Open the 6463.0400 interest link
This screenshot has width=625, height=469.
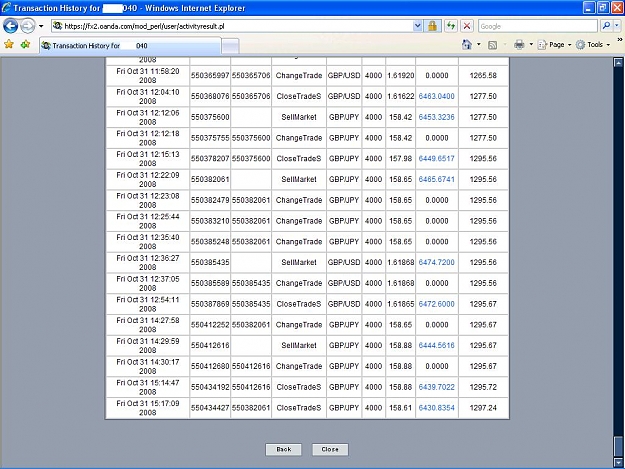coord(436,96)
